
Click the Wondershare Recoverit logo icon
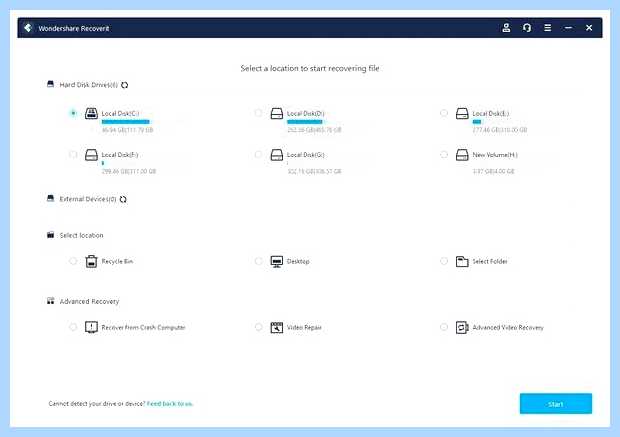(28, 28)
